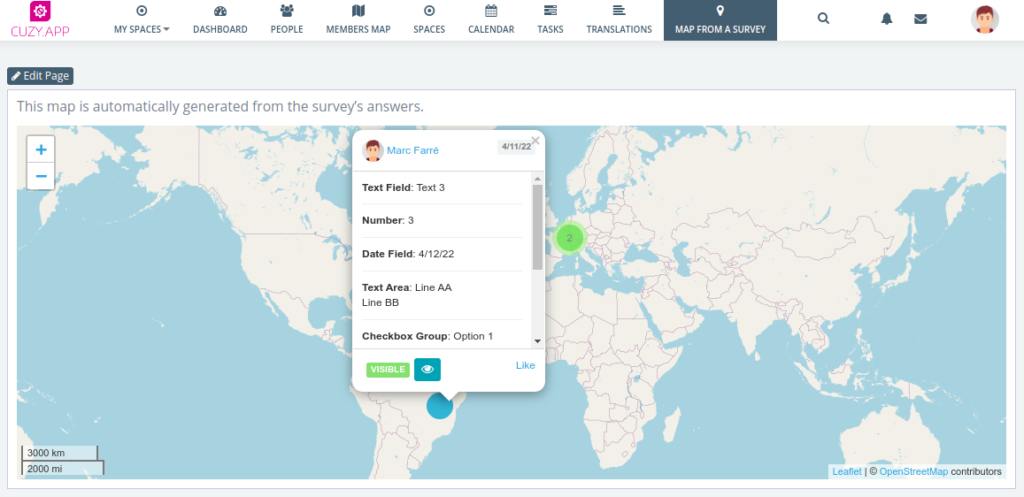Viewport: 1024px width, 497px height.
Task: Open the Members Map page
Action: pyautogui.click(x=358, y=20)
